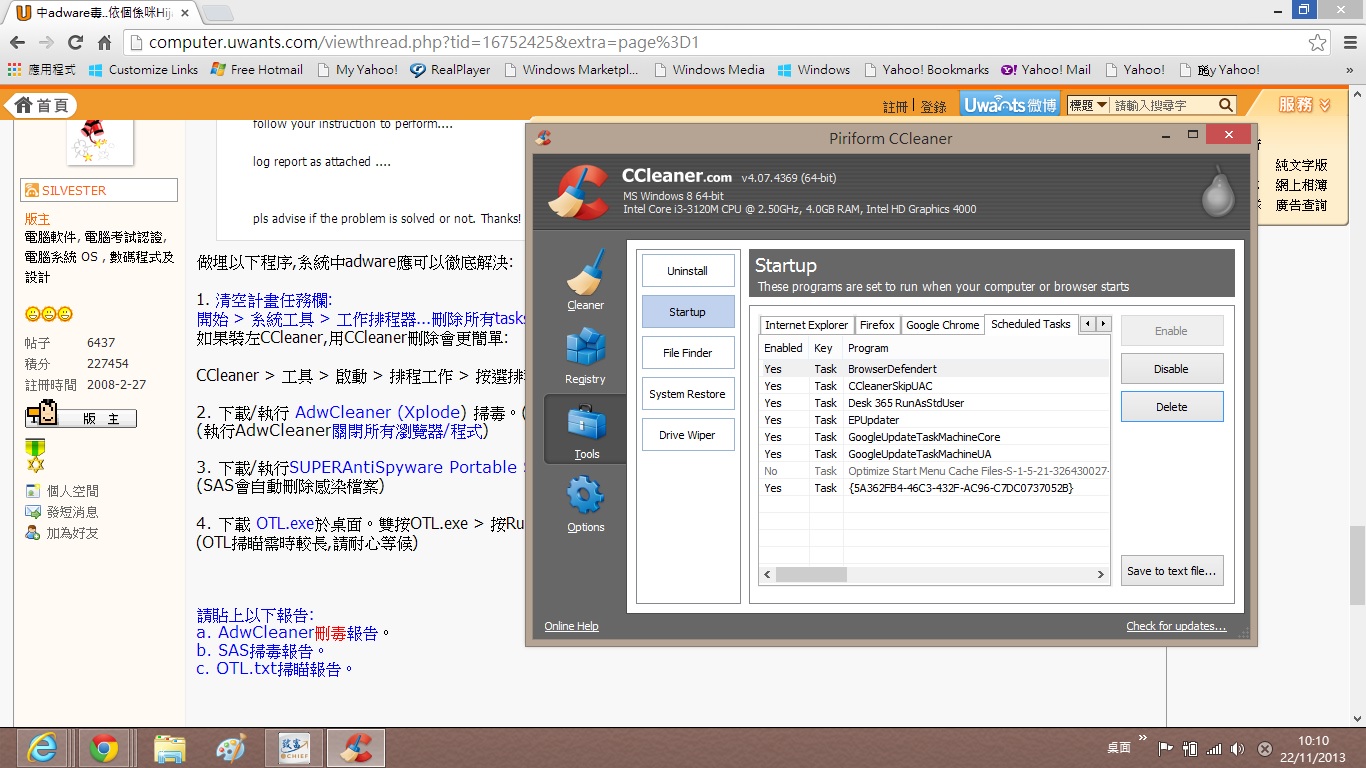Select the Scheduled Tasks tab

click(x=1030, y=324)
